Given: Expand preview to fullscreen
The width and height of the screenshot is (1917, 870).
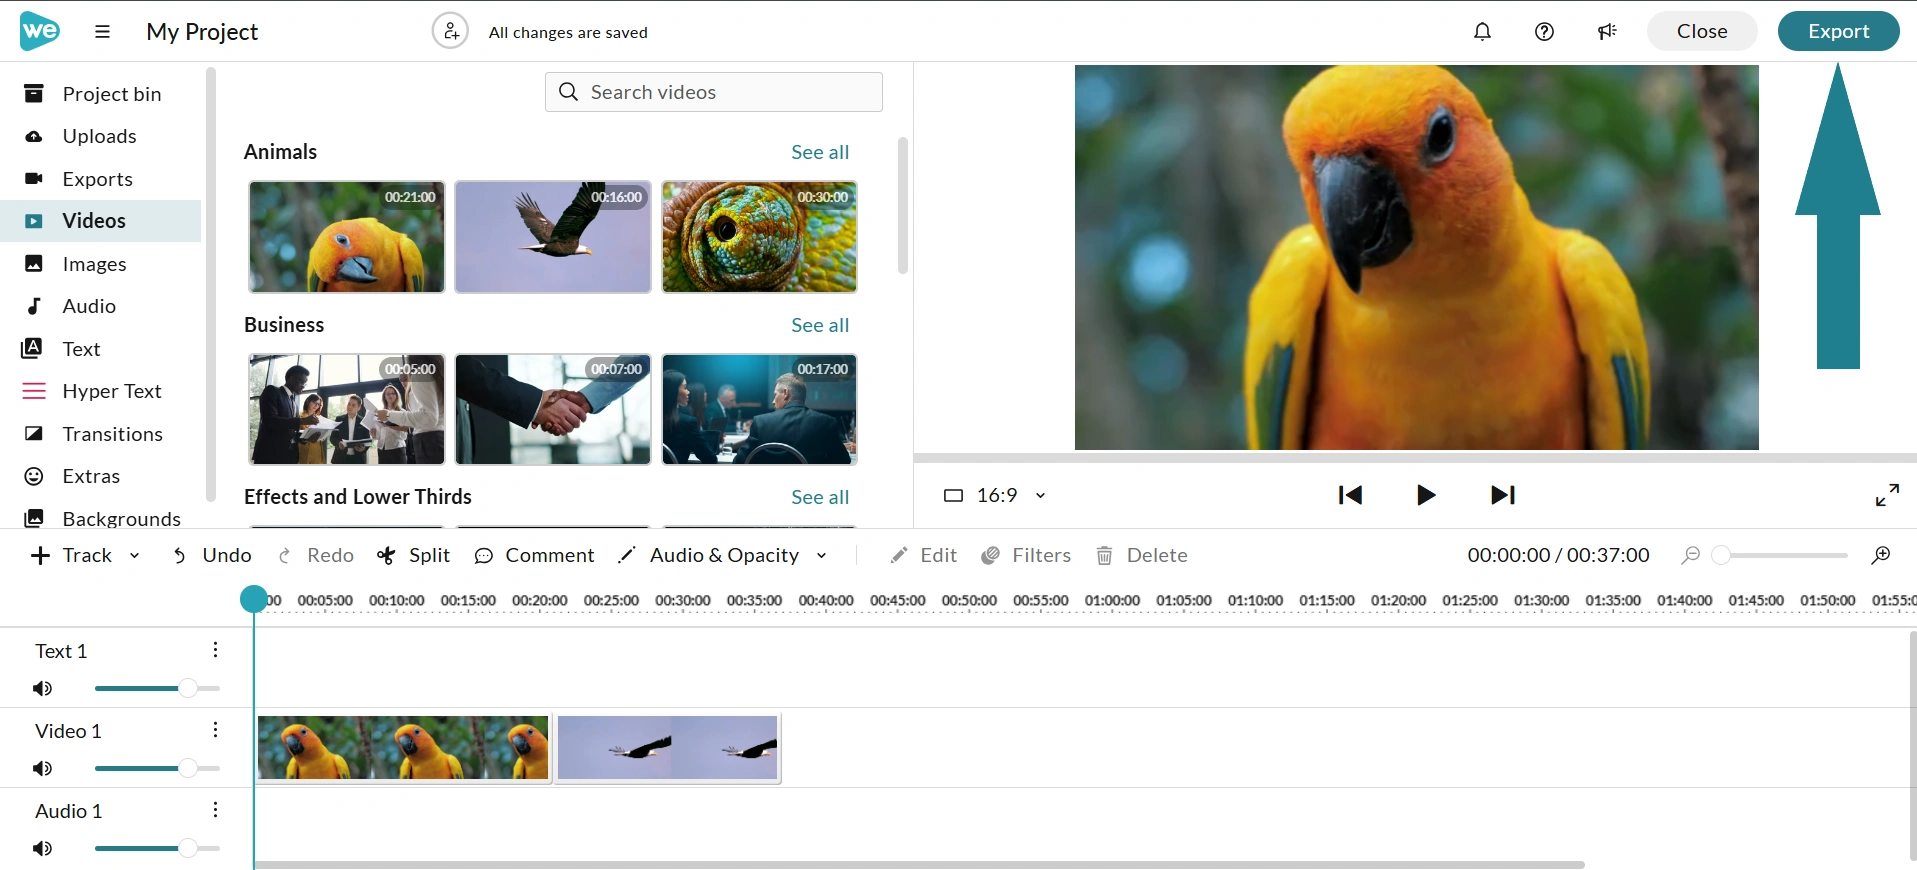Looking at the screenshot, I should pos(1887,495).
